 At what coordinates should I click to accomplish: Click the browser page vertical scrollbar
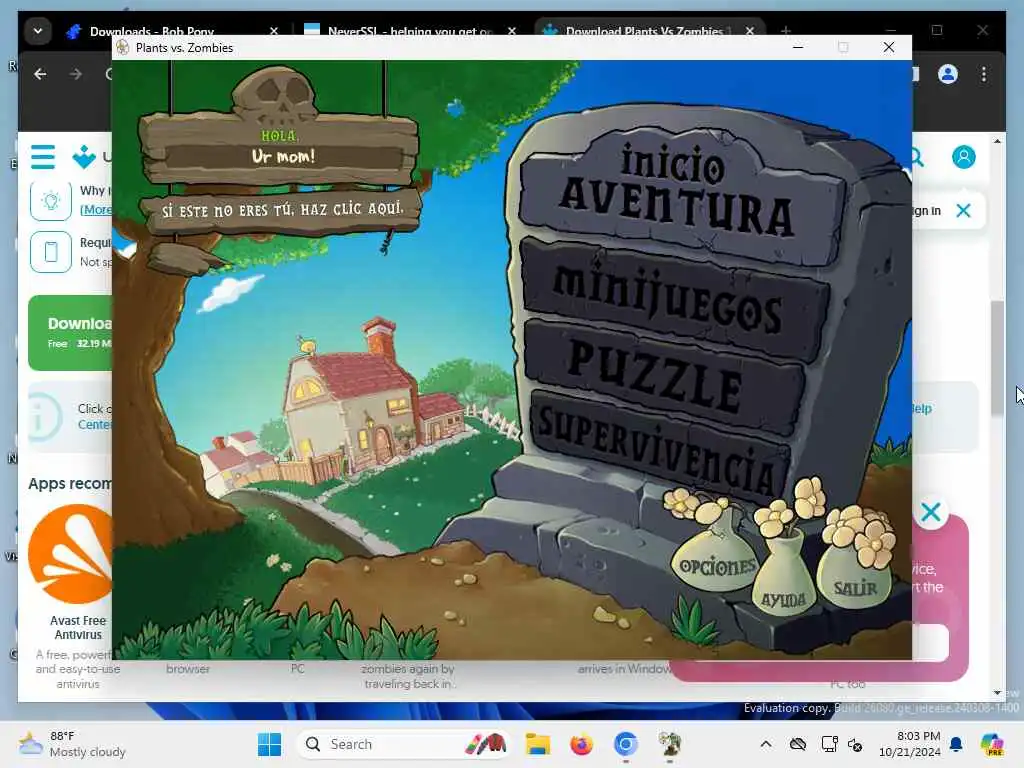coord(997,358)
